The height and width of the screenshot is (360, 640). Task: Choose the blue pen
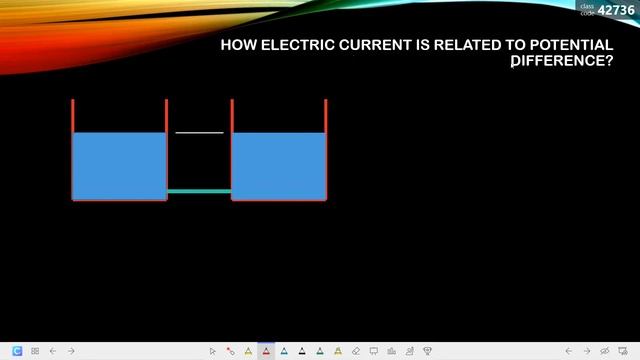tap(284, 351)
